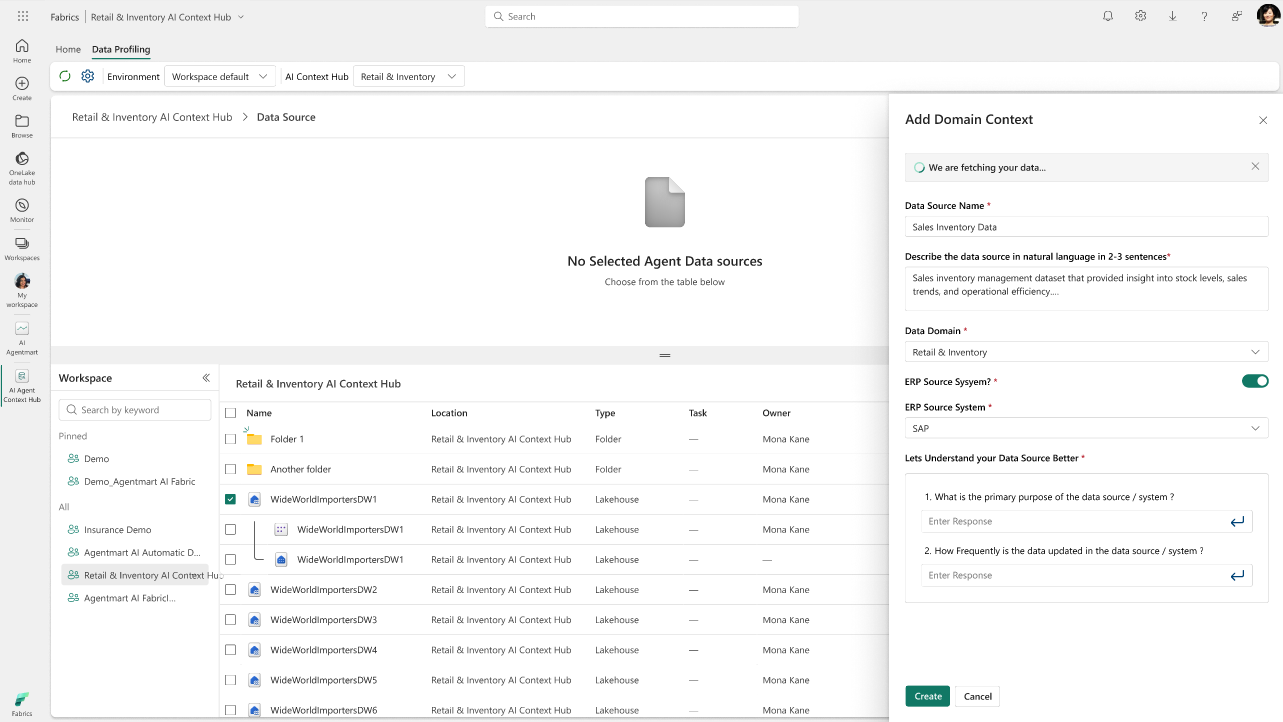The width and height of the screenshot is (1283, 722).
Task: Click the Data Source Name field
Action: (1087, 227)
